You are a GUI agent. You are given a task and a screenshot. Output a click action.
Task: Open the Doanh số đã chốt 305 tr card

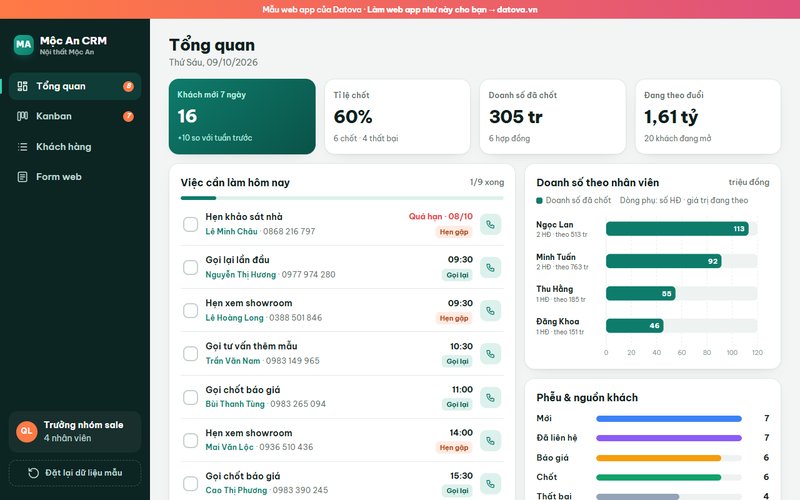coord(553,116)
